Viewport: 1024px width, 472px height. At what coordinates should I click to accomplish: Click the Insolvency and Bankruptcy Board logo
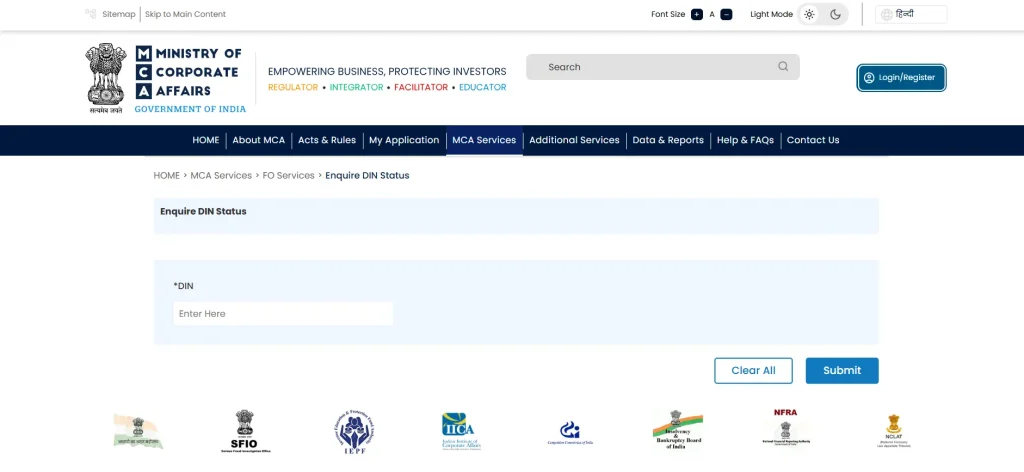click(677, 430)
